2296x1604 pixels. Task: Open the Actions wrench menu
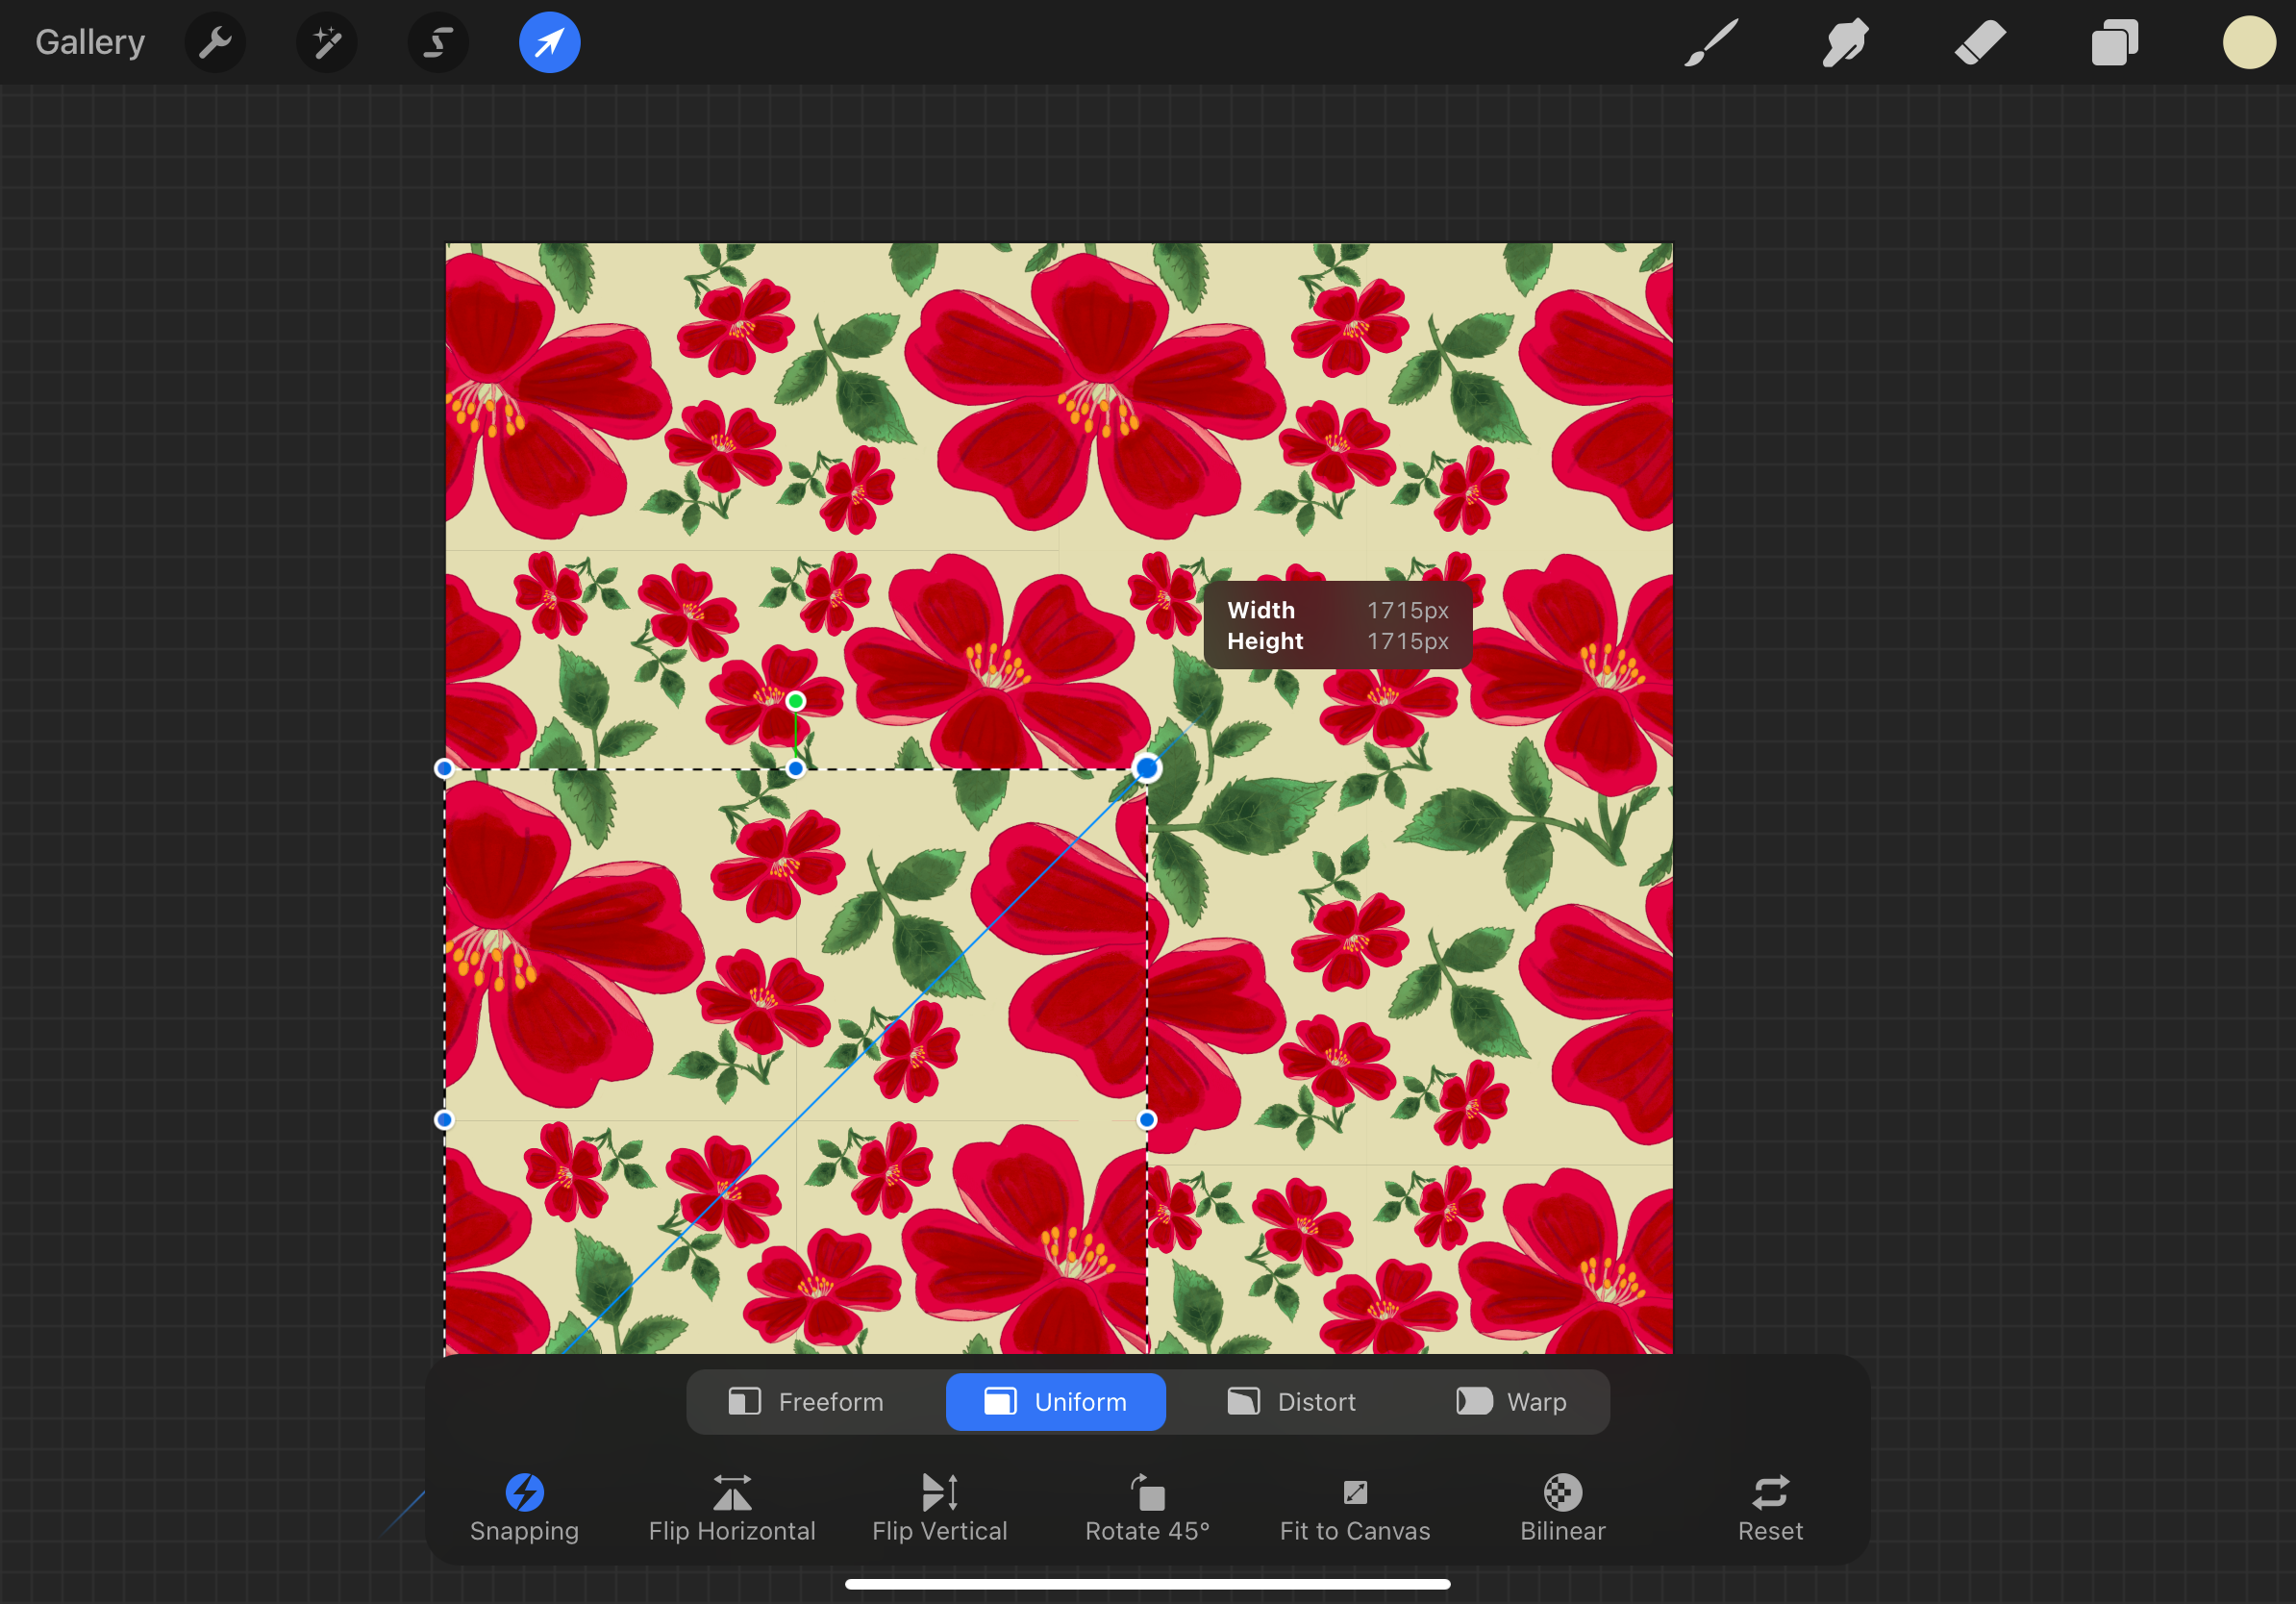coord(215,43)
